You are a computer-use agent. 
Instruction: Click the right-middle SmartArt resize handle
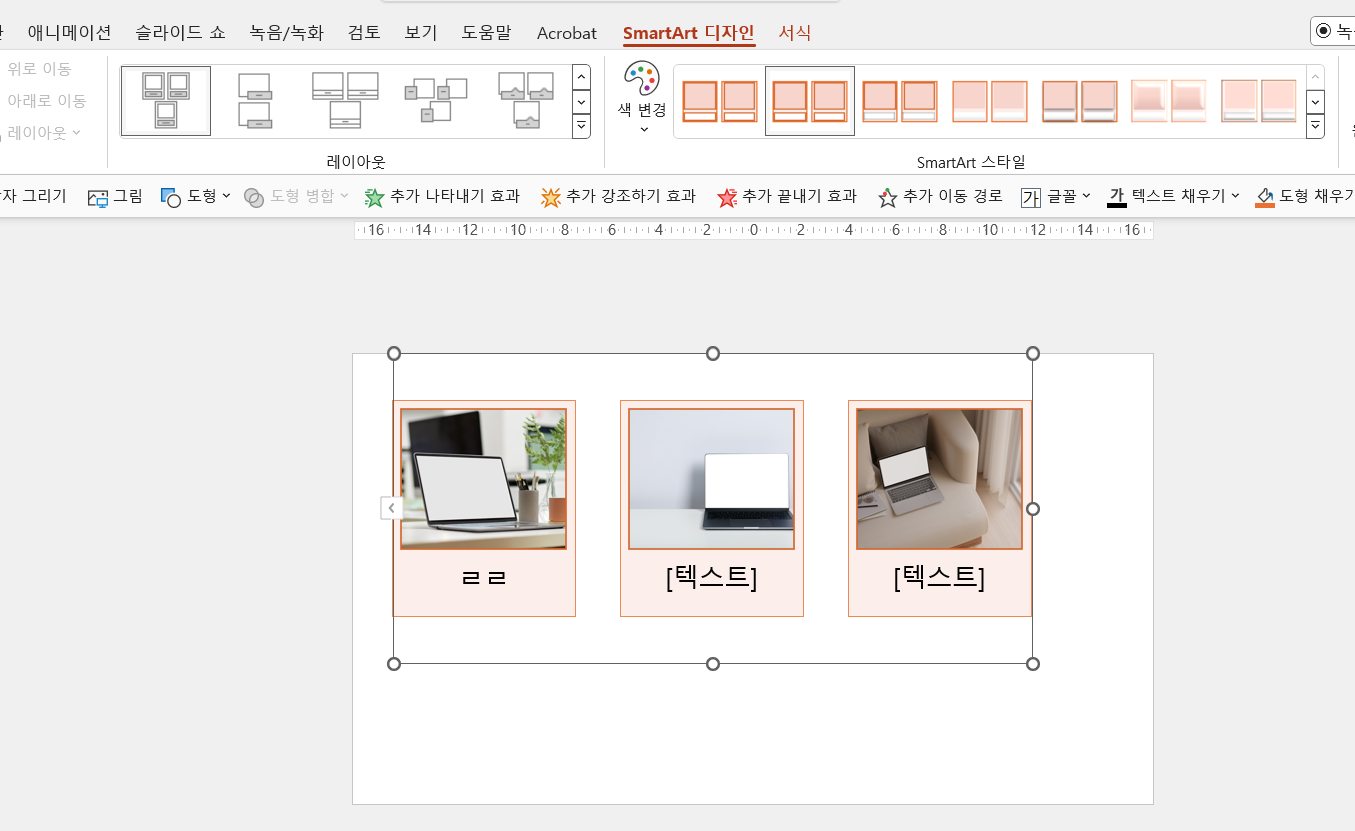coord(1033,508)
